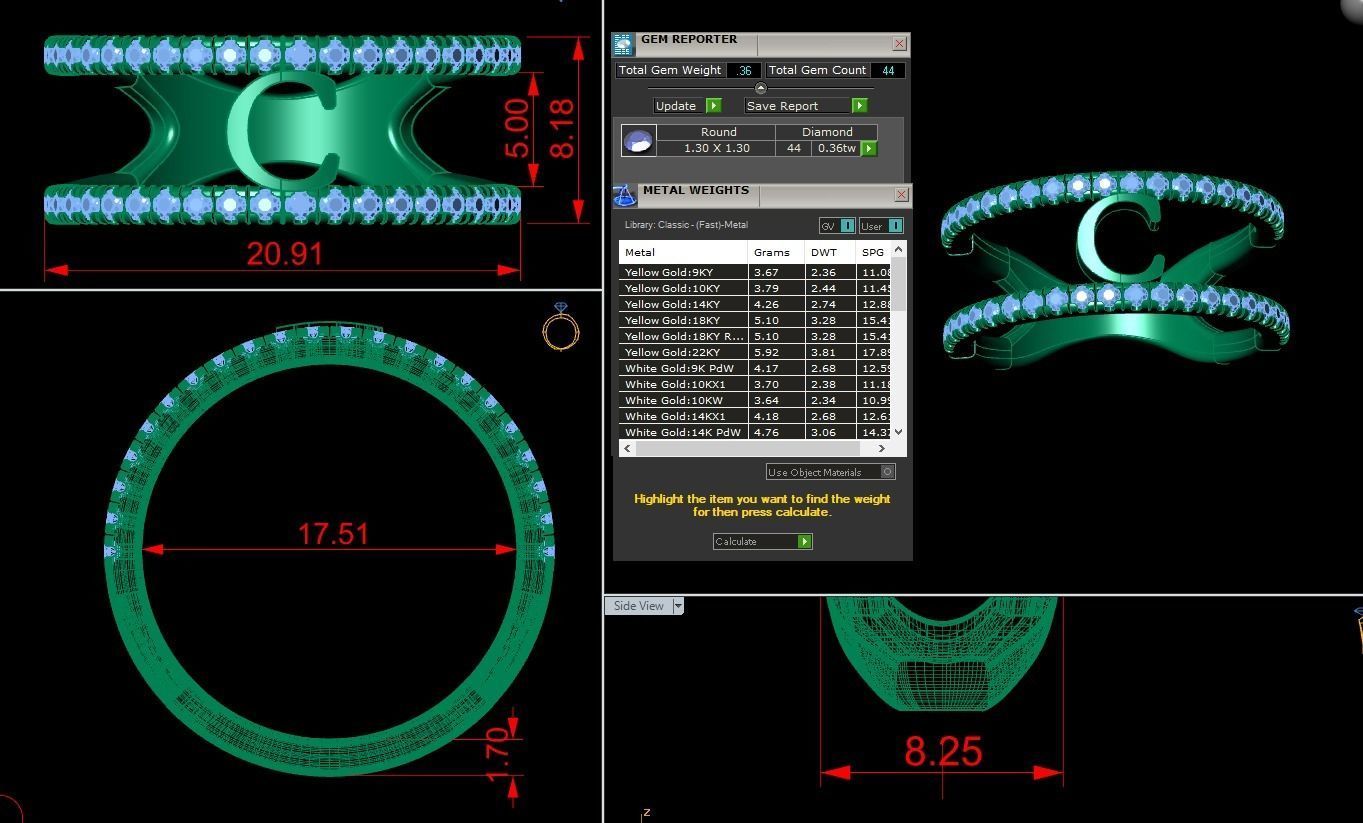Screen dimensions: 1363x823
Task: Click the vertical scrollbar thumb in metal table
Action: (x=898, y=283)
